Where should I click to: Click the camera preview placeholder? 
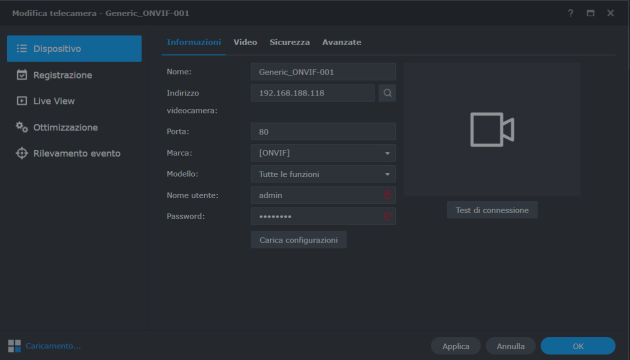click(492, 129)
